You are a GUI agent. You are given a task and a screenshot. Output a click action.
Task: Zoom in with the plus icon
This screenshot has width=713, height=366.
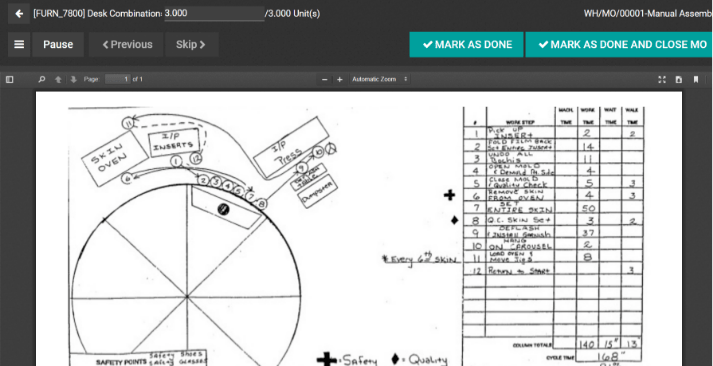[x=339, y=80]
